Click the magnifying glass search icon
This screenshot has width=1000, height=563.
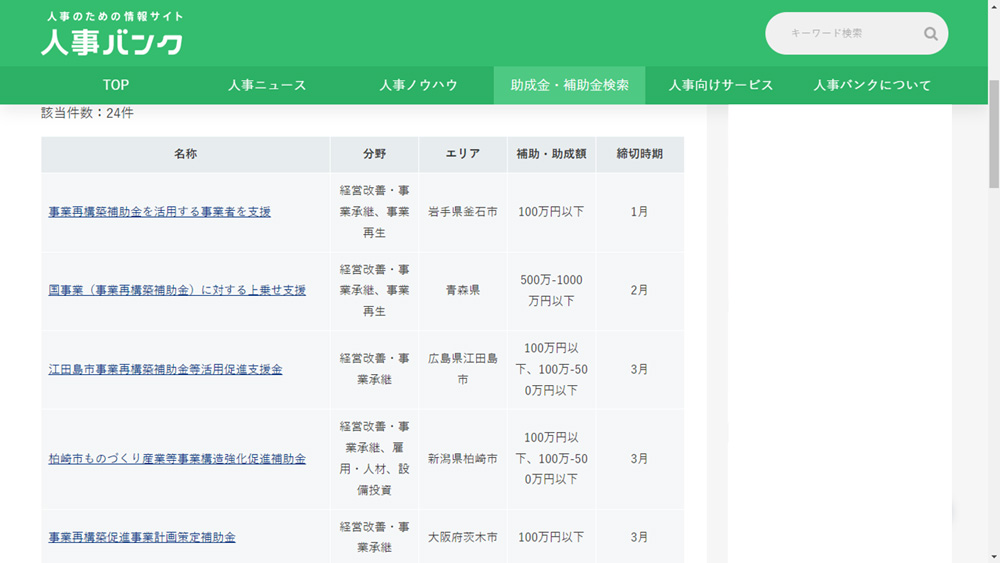(x=930, y=34)
